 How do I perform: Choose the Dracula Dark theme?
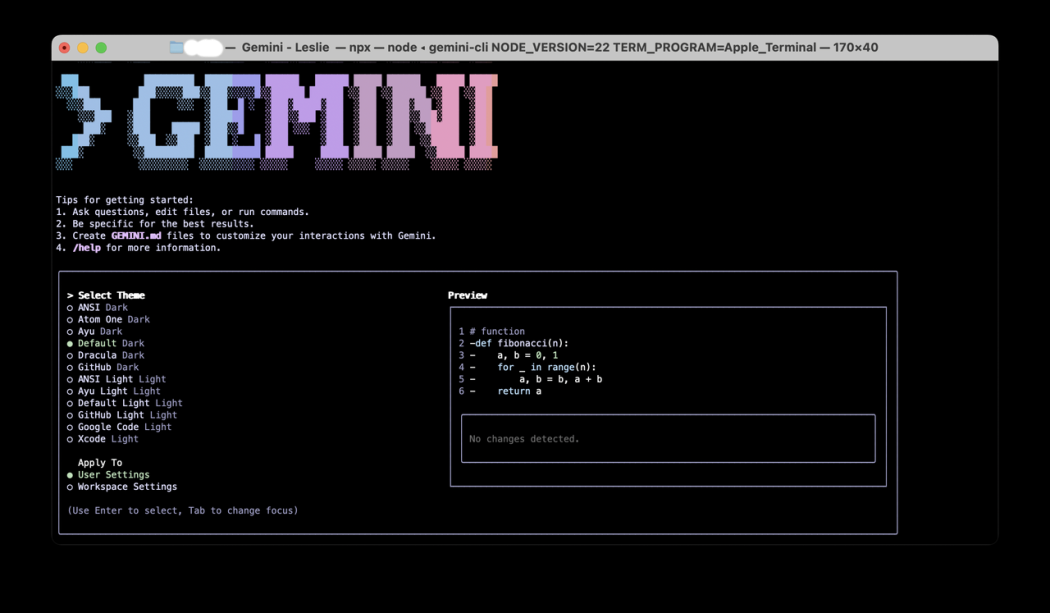pyautogui.click(x=110, y=355)
